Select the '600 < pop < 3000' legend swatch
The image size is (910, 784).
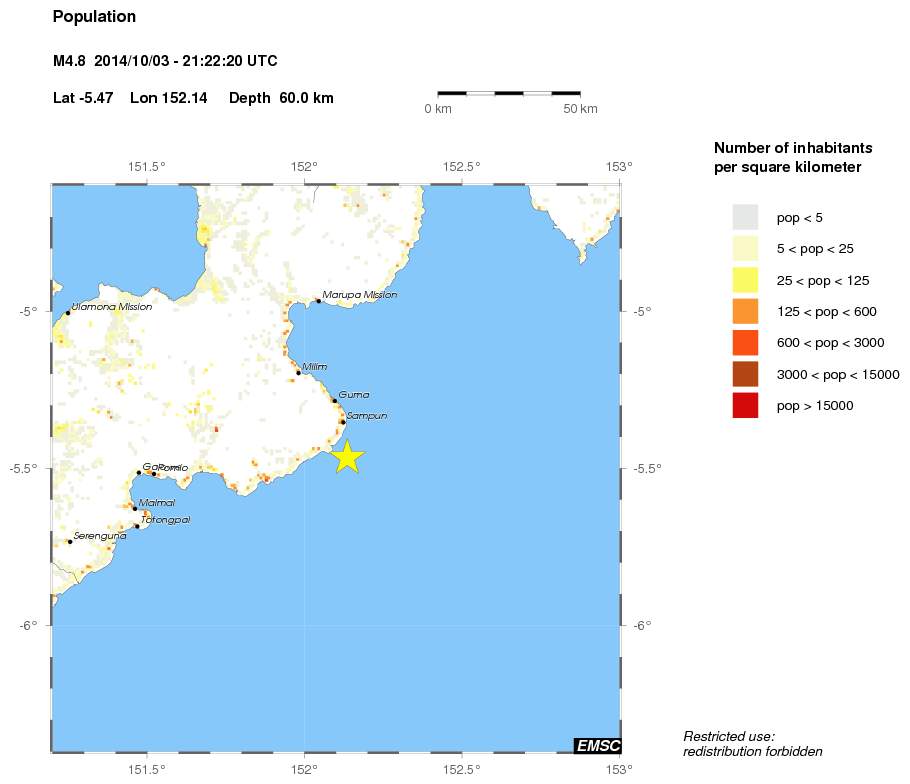(x=745, y=342)
